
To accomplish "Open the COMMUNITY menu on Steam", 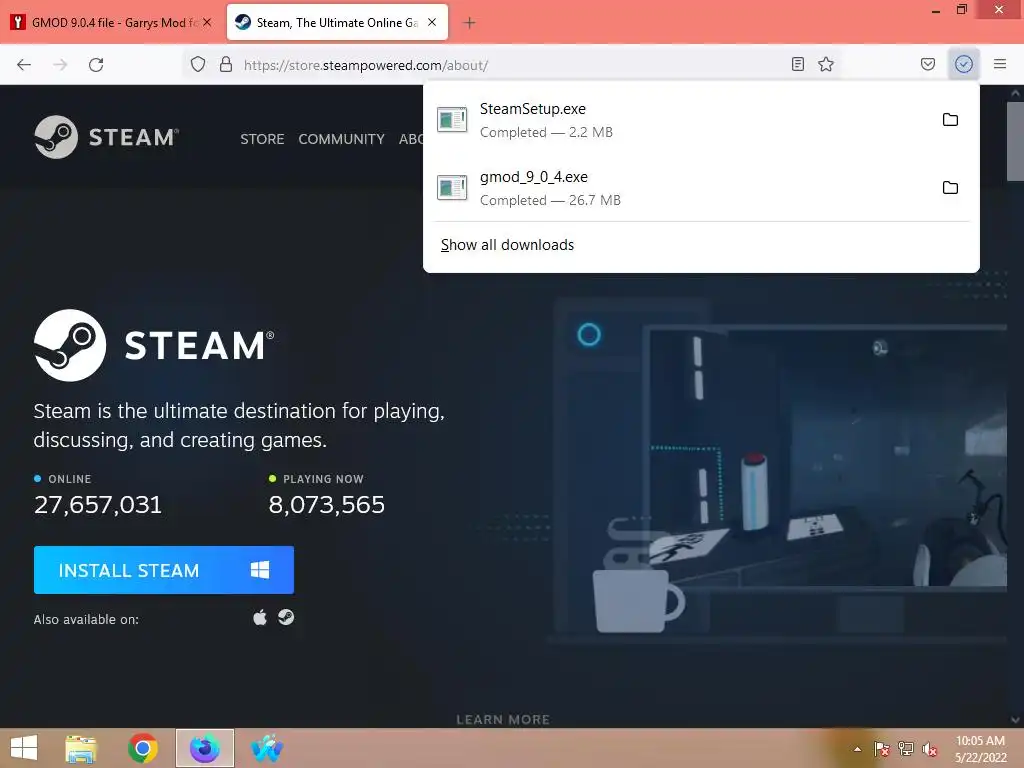I will pyautogui.click(x=342, y=139).
